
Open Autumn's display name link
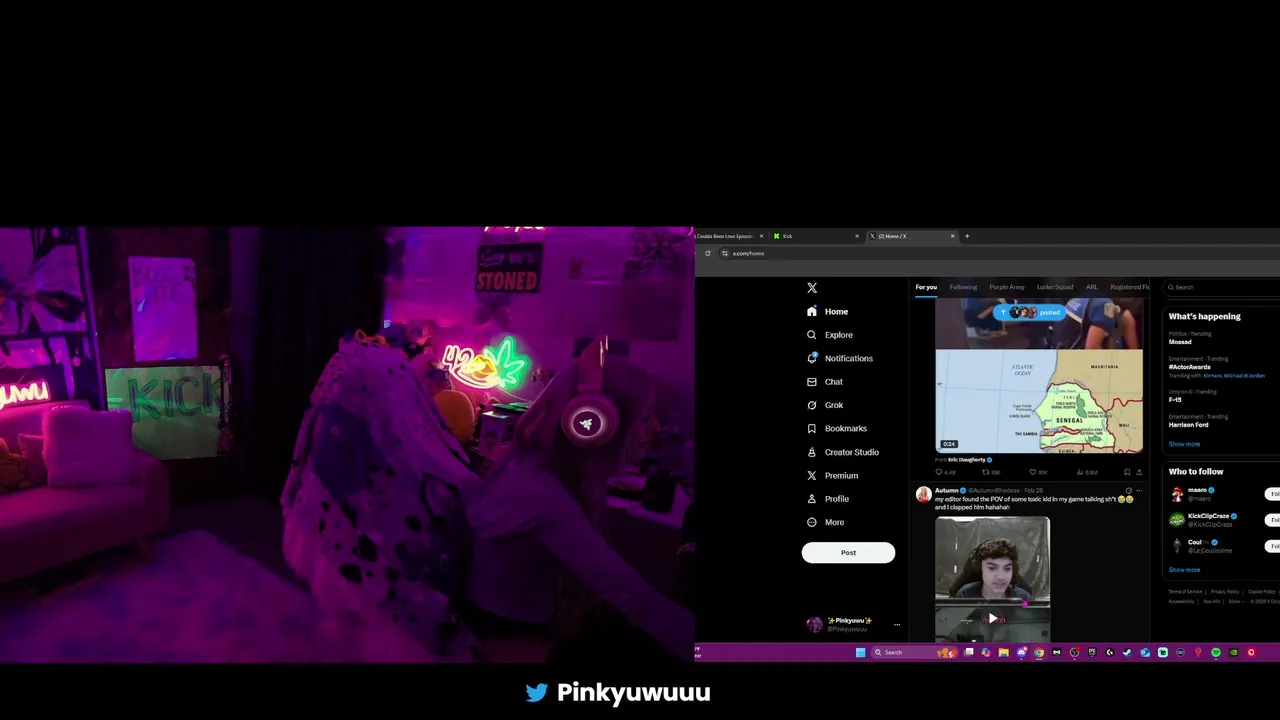(946, 490)
